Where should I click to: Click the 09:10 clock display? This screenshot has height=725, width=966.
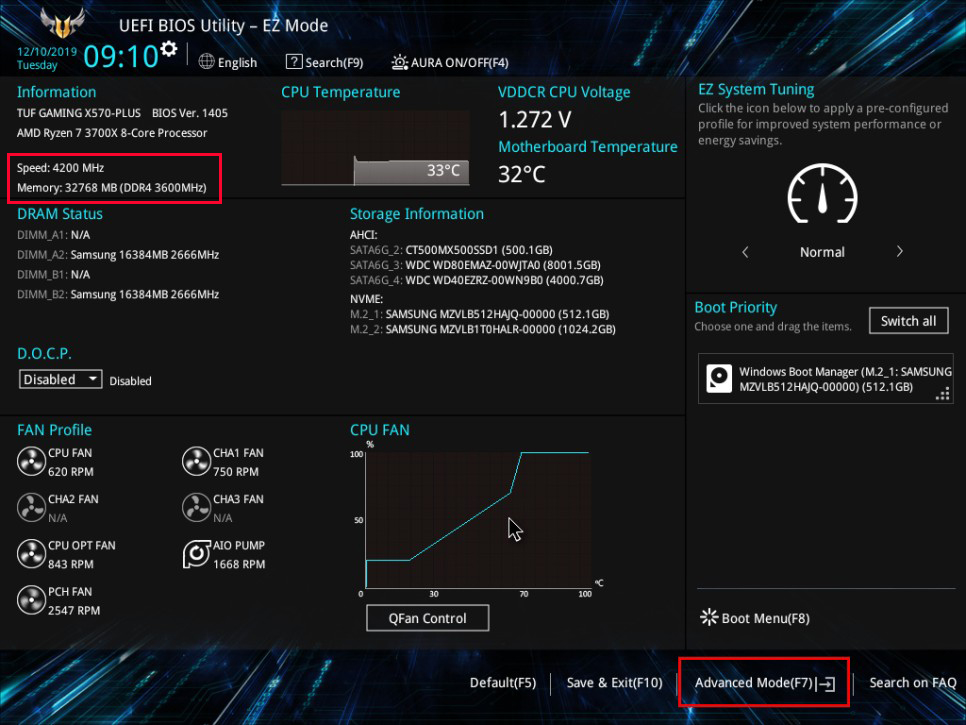(x=121, y=57)
